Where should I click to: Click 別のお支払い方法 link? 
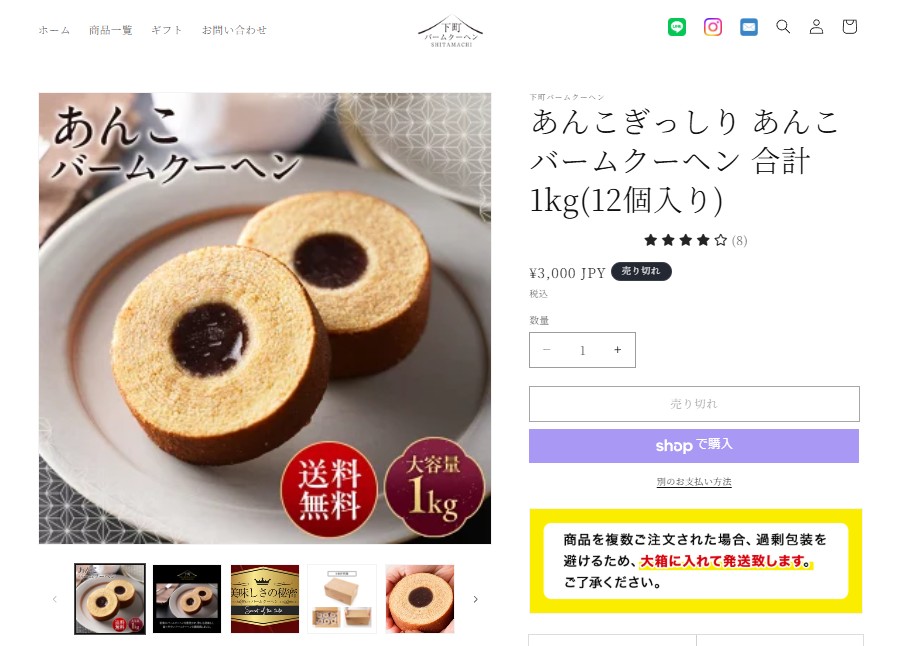(x=694, y=481)
